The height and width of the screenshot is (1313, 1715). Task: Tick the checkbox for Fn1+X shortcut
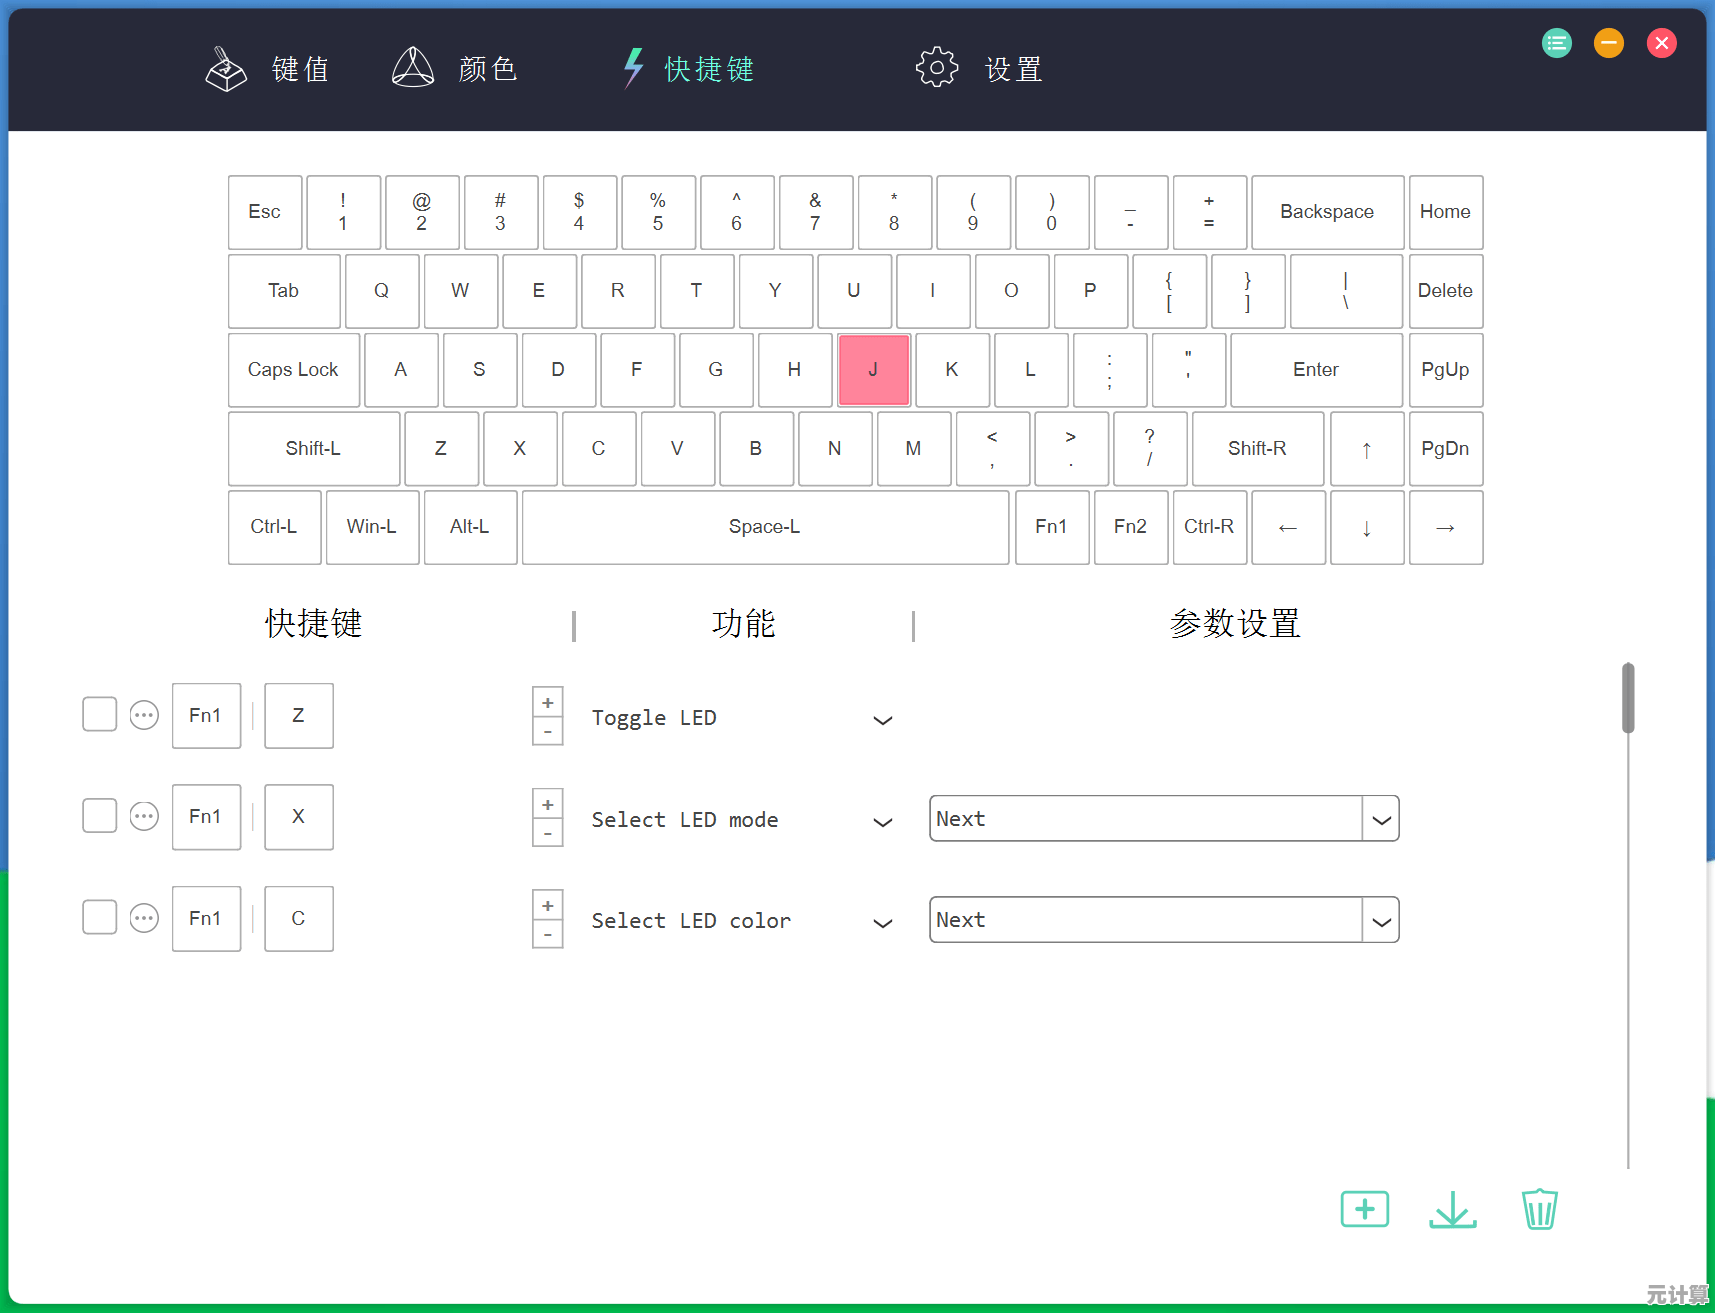(100, 816)
